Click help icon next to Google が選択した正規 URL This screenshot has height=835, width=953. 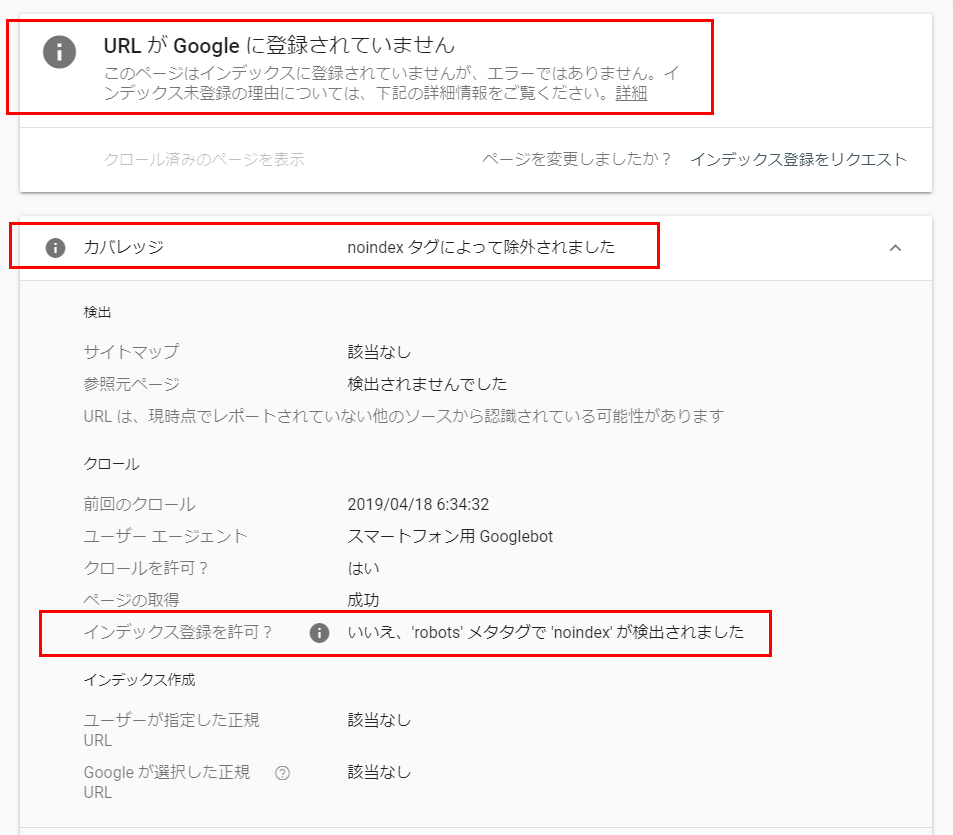(x=282, y=773)
